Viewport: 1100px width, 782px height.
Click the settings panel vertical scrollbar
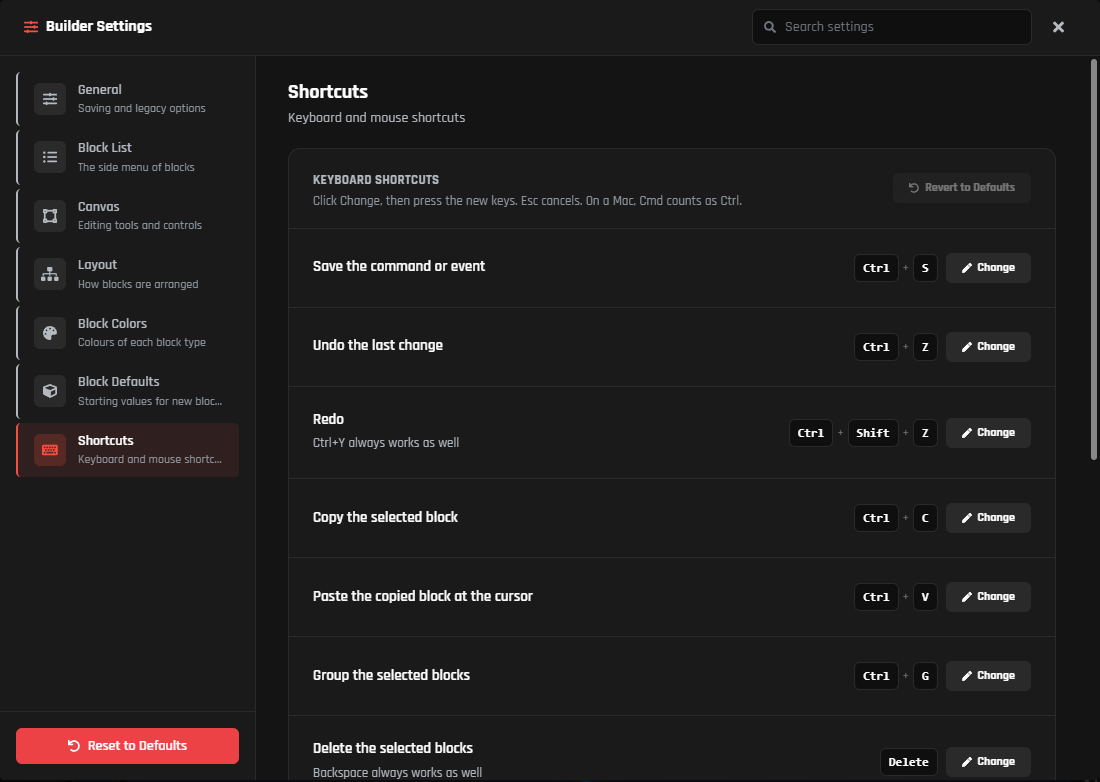(x=1094, y=260)
